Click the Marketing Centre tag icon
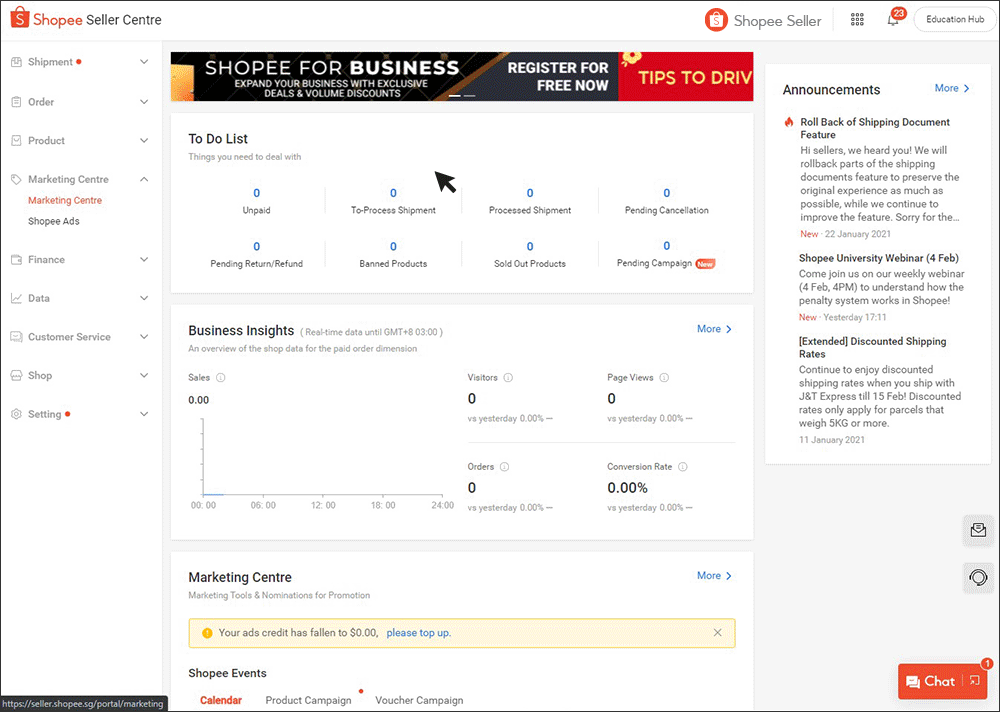 (17, 179)
